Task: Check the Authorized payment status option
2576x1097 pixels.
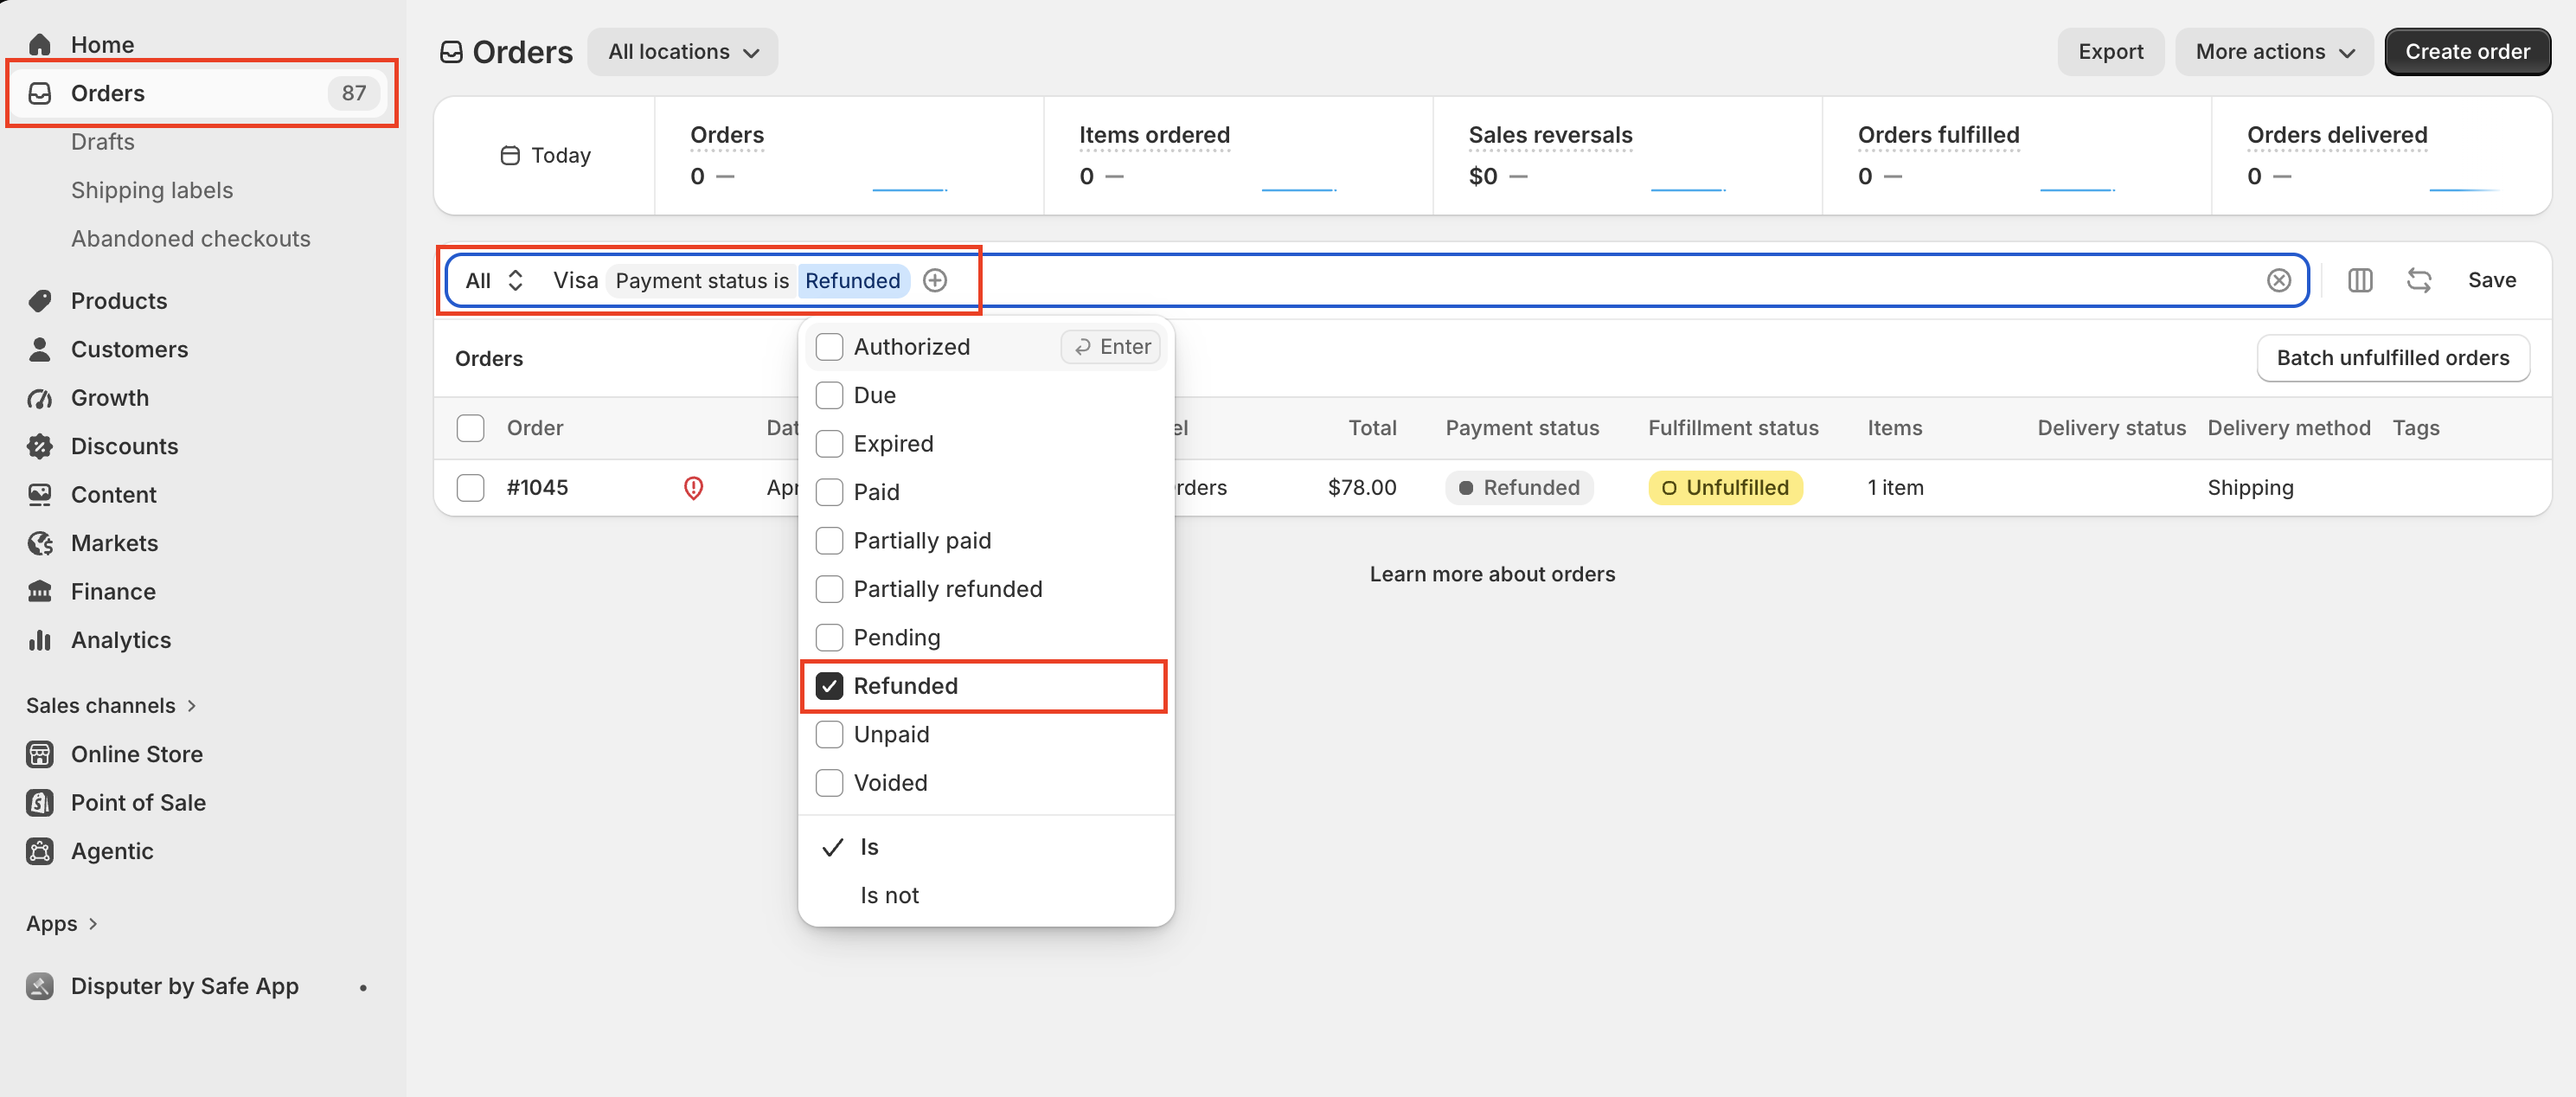Action: coord(829,347)
